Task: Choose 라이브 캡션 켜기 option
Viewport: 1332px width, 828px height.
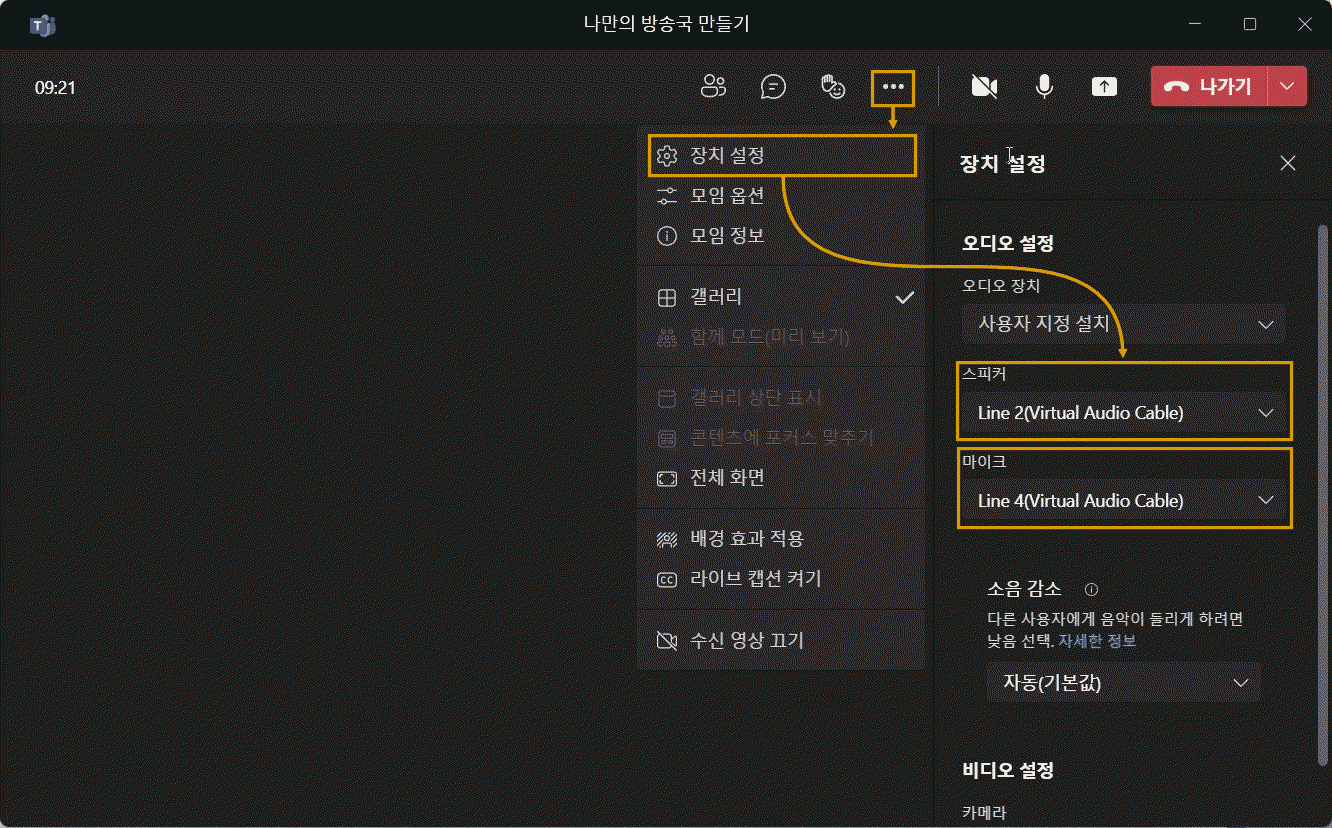Action: coord(781,579)
